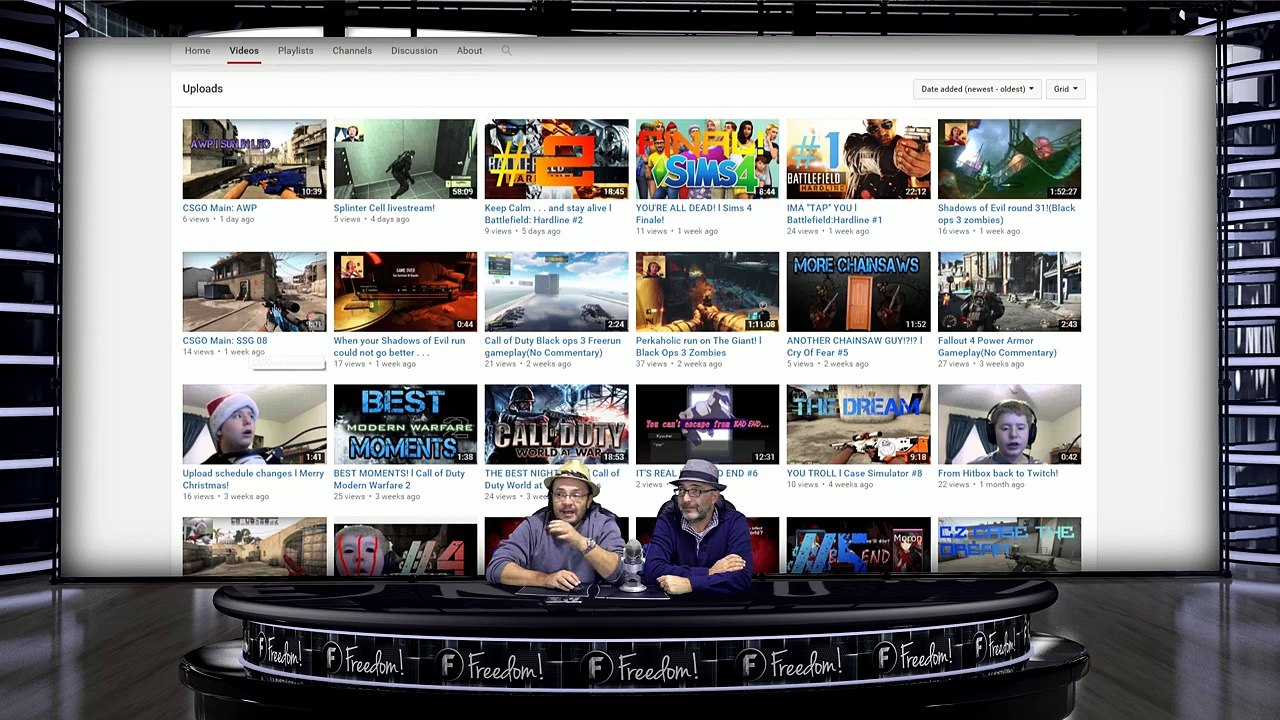Expand the Date added sort dropdown
This screenshot has width=1280, height=720.
[x=977, y=89]
